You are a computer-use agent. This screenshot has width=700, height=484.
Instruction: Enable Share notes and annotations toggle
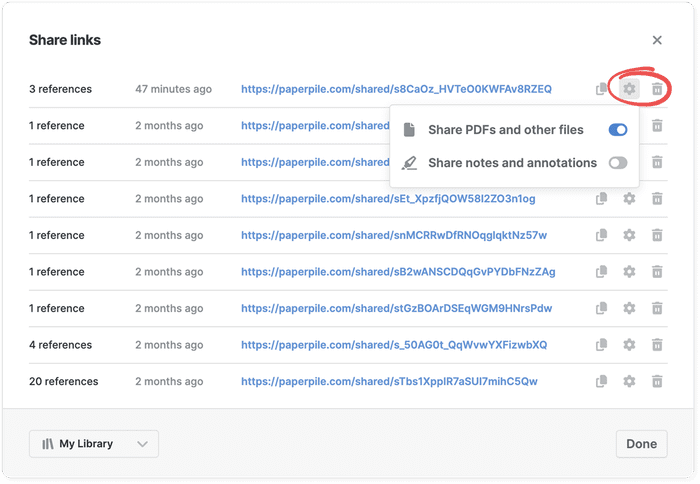click(x=617, y=163)
